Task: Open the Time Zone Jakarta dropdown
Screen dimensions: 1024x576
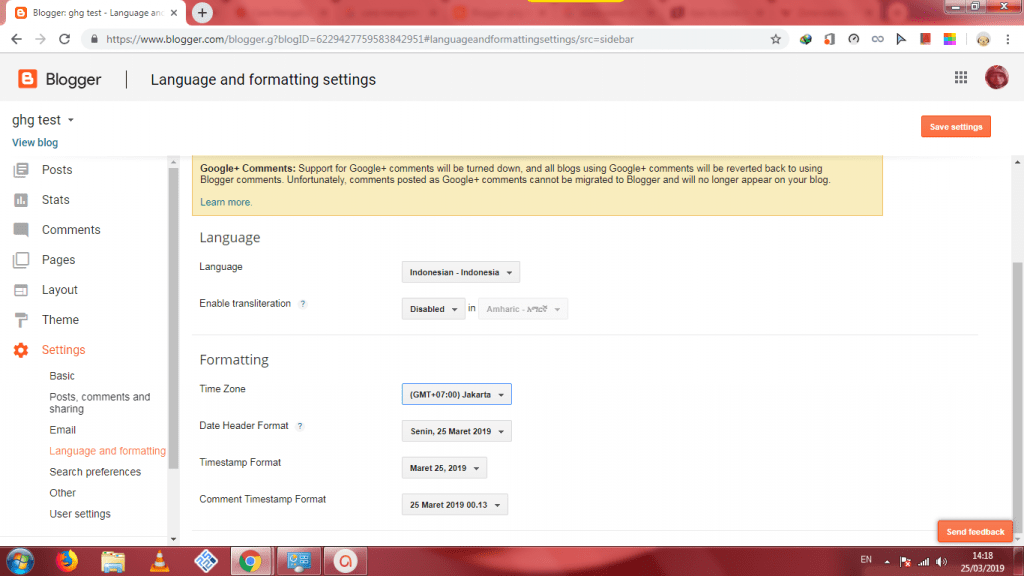Action: coord(456,394)
